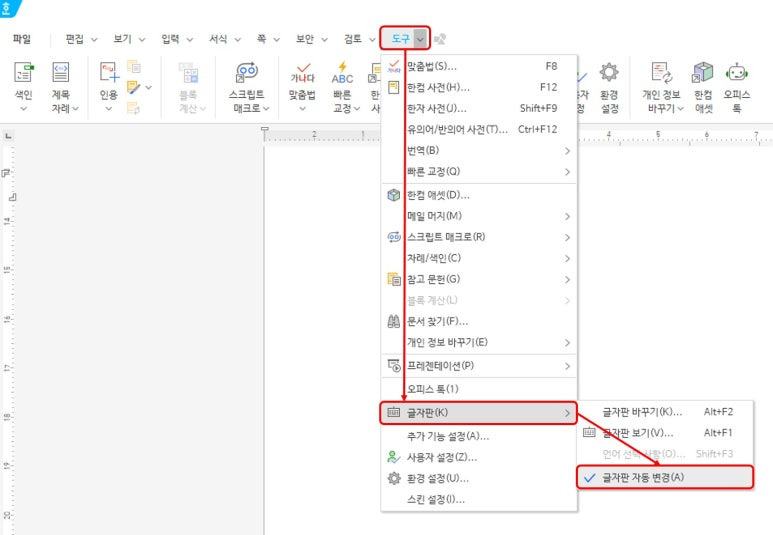This screenshot has height=535, width=773.
Task: Select 유의어/반의어 사전(T)... menu entry
Action: [479, 129]
